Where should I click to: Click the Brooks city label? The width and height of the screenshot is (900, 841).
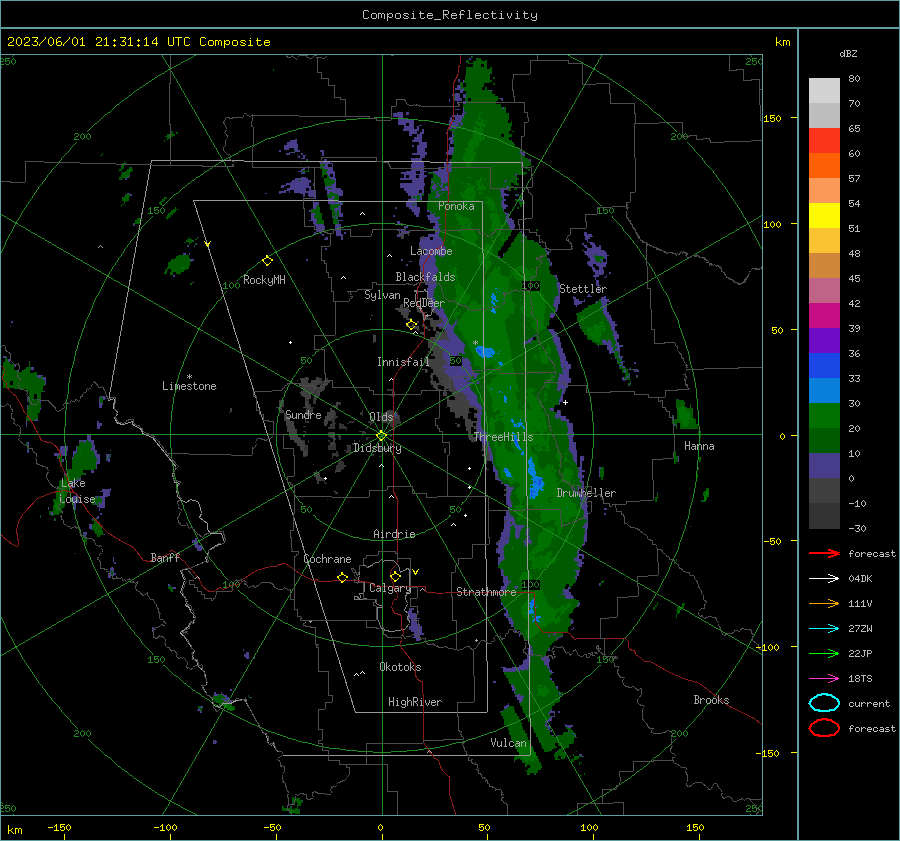point(711,700)
